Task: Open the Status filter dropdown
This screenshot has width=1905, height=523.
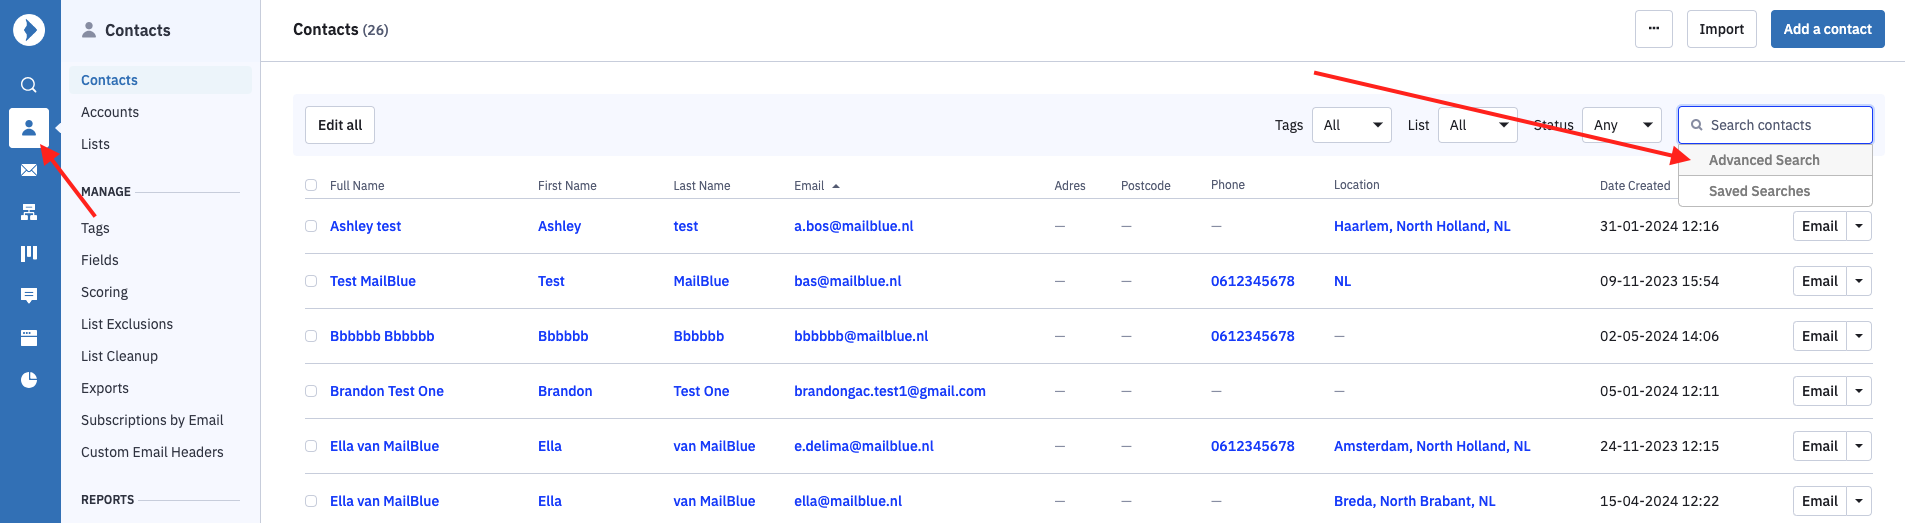Action: (1621, 125)
